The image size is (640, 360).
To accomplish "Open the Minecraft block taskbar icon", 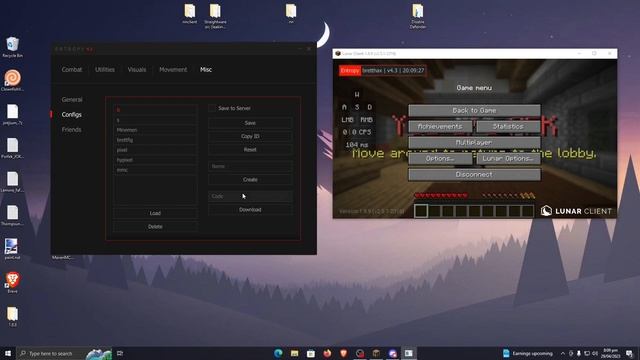I will 376,353.
